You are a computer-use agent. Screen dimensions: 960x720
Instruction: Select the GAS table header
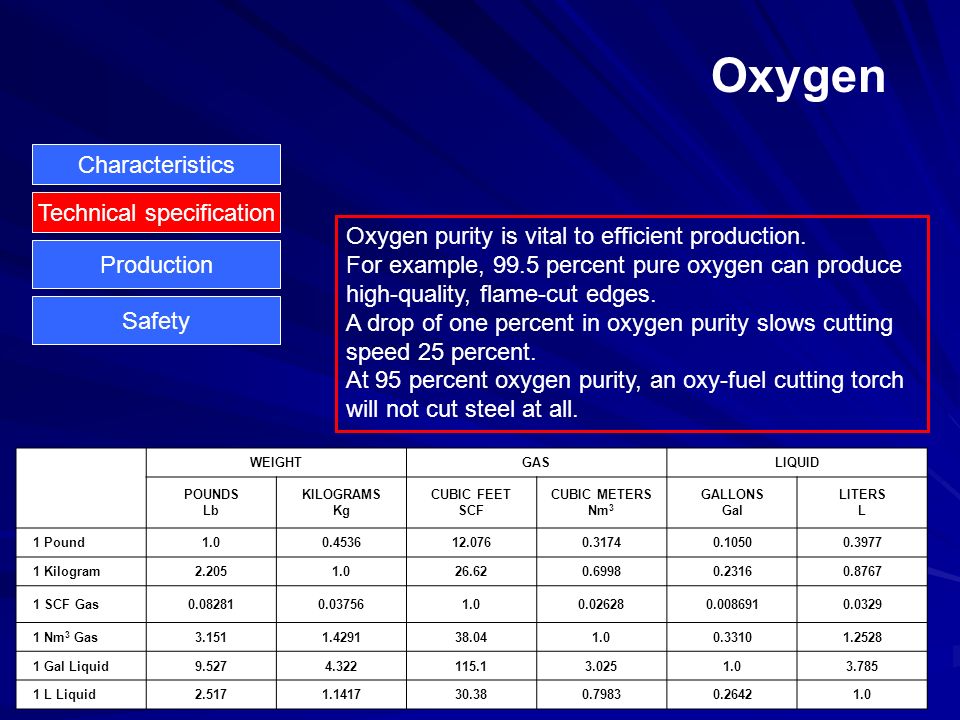tap(536, 463)
